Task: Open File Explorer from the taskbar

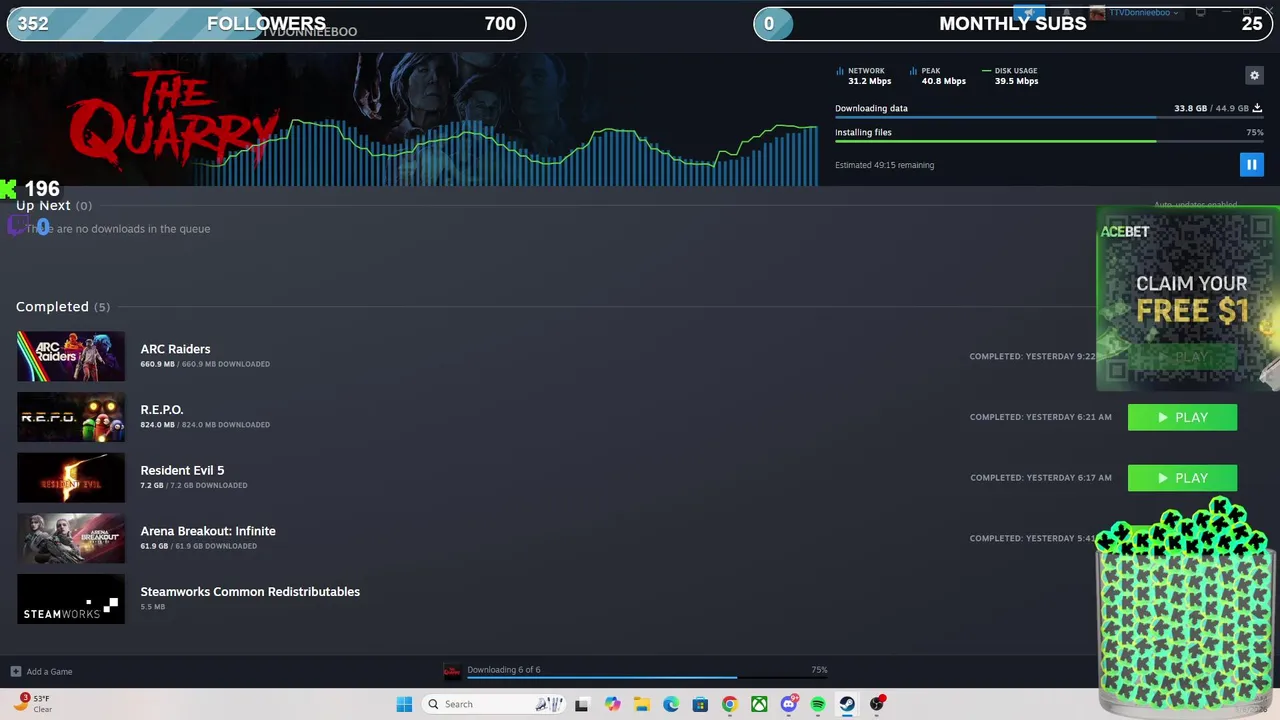Action: click(x=641, y=704)
